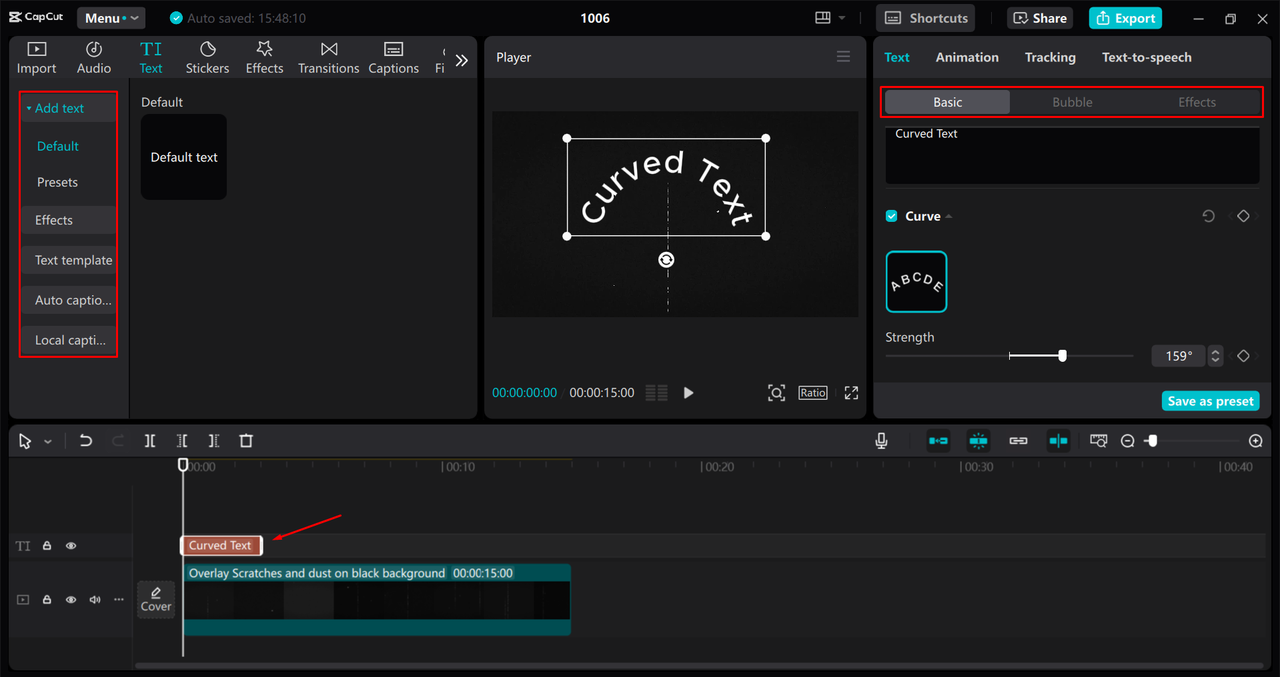The width and height of the screenshot is (1280, 677).
Task: Adjust the Strength slider handle
Action: tap(1062, 356)
